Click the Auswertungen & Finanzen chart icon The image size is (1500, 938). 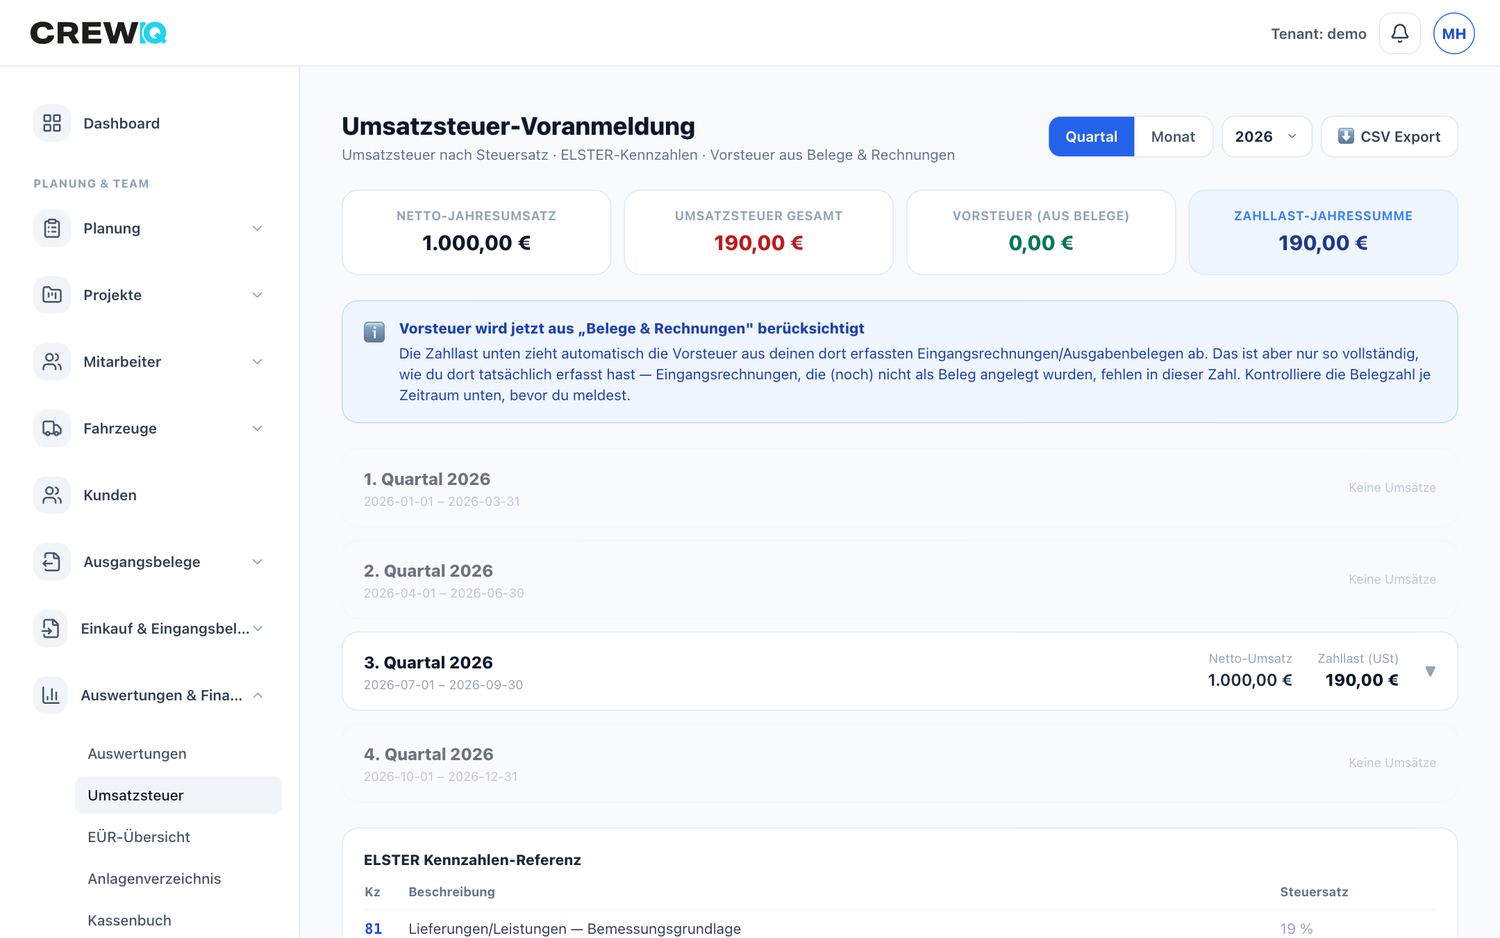(x=50, y=695)
